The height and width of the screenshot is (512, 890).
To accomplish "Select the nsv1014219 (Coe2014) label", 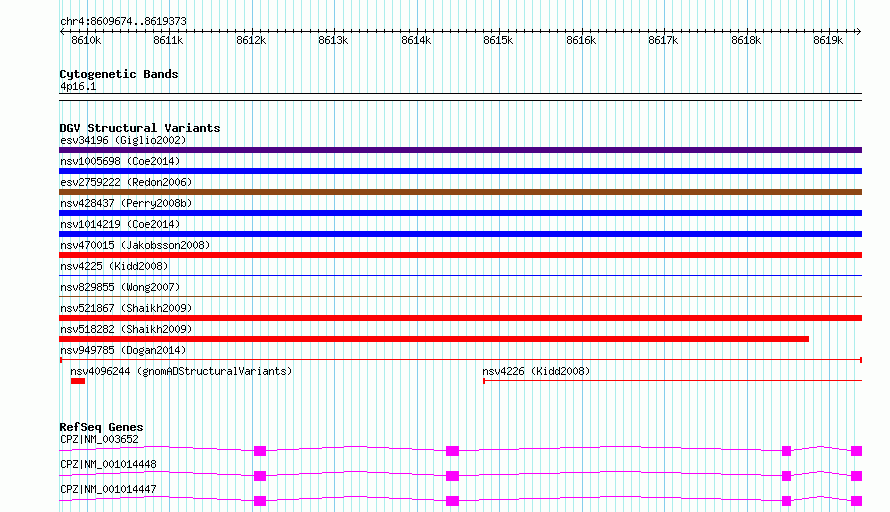I will click(x=120, y=224).
